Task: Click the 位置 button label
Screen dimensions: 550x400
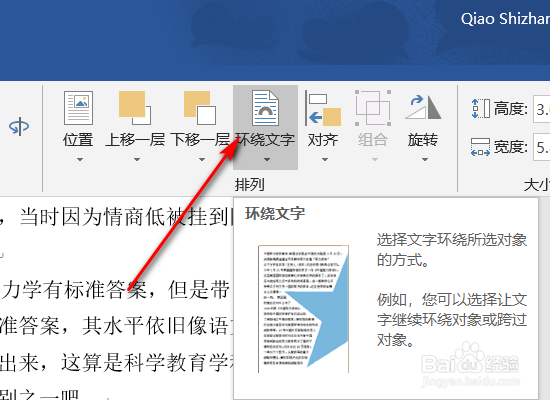Action: point(78,140)
